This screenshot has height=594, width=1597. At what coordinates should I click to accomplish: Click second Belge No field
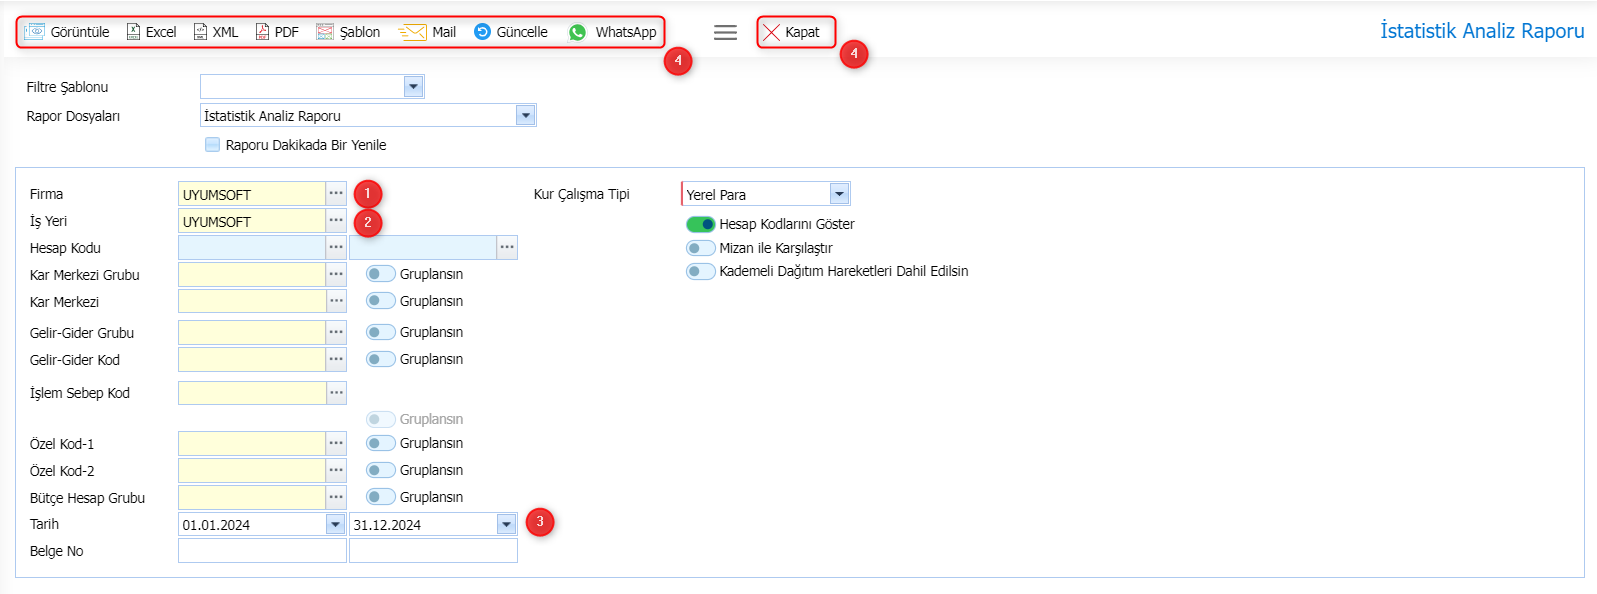pos(433,551)
